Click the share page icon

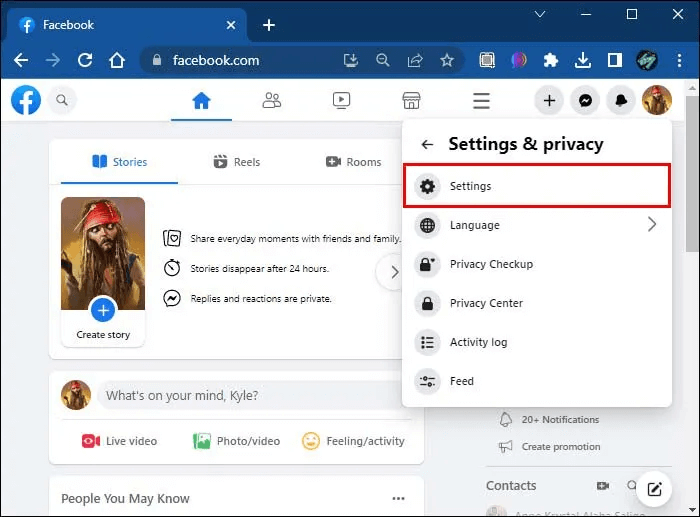coord(415,60)
